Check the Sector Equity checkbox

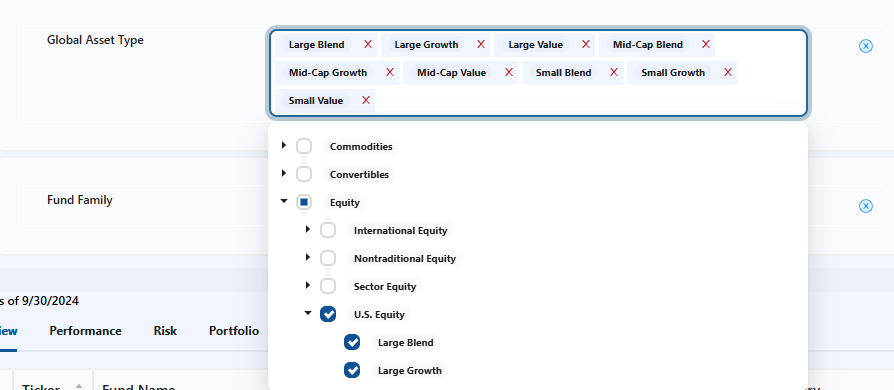click(x=328, y=286)
